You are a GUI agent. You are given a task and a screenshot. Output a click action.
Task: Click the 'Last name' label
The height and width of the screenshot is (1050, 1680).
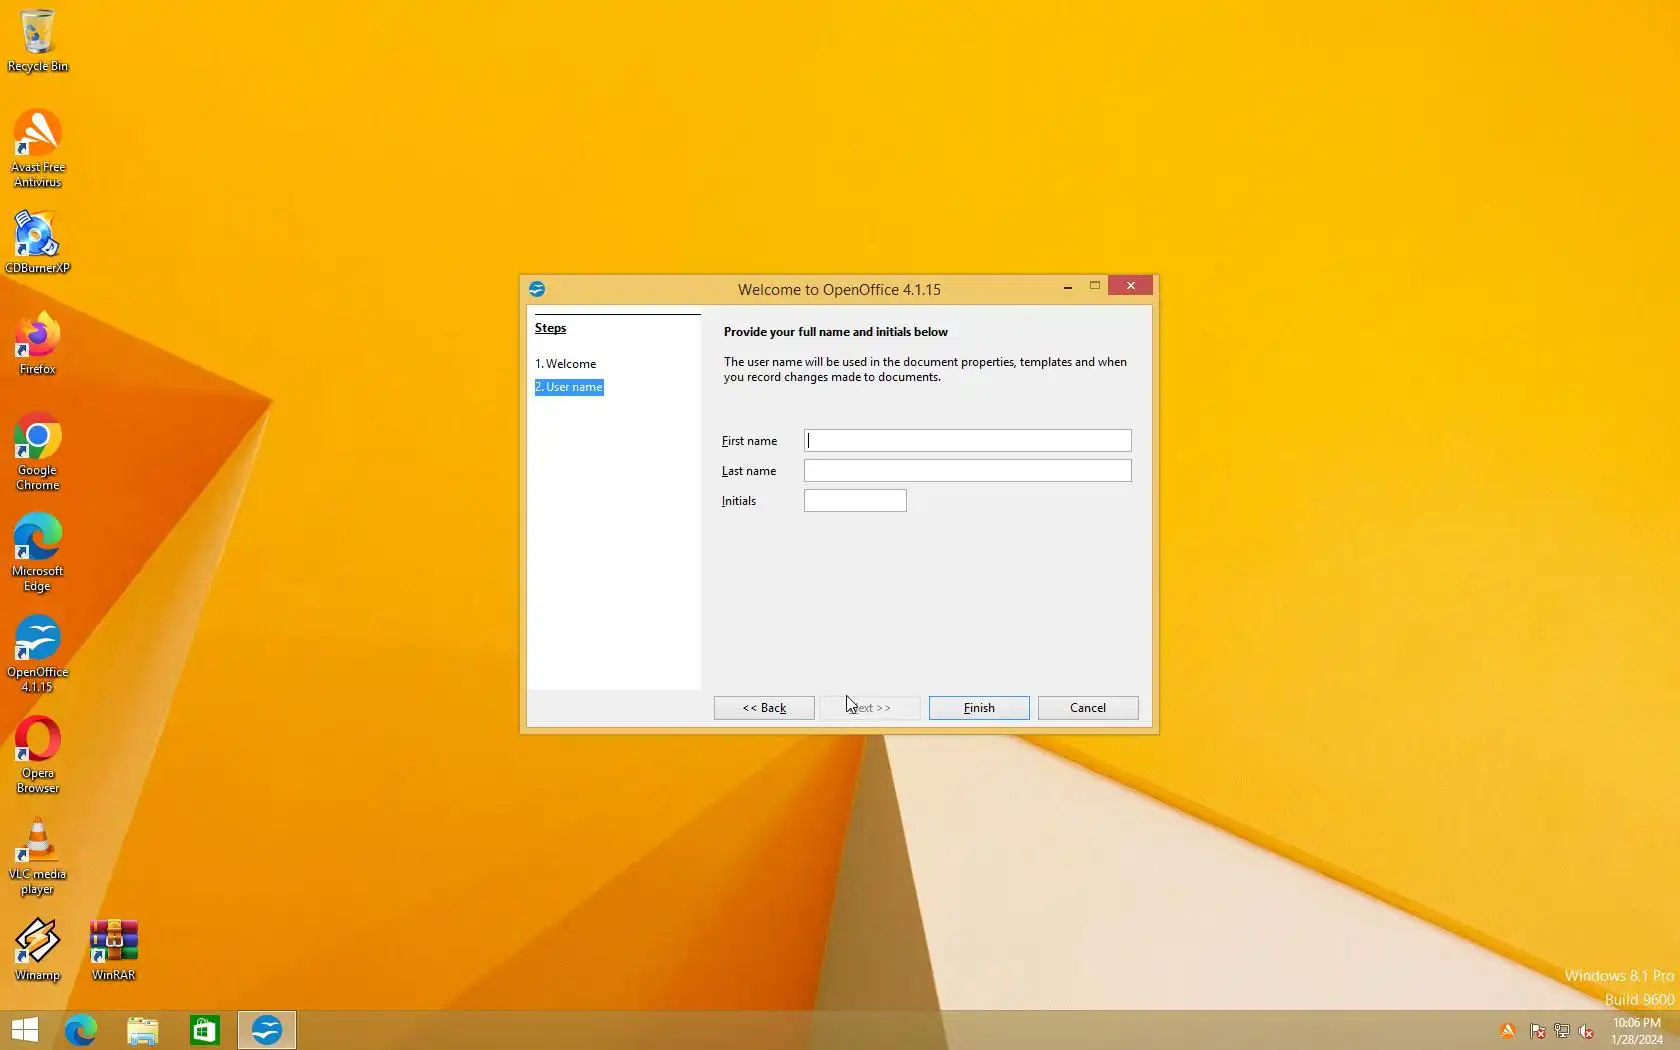click(749, 471)
